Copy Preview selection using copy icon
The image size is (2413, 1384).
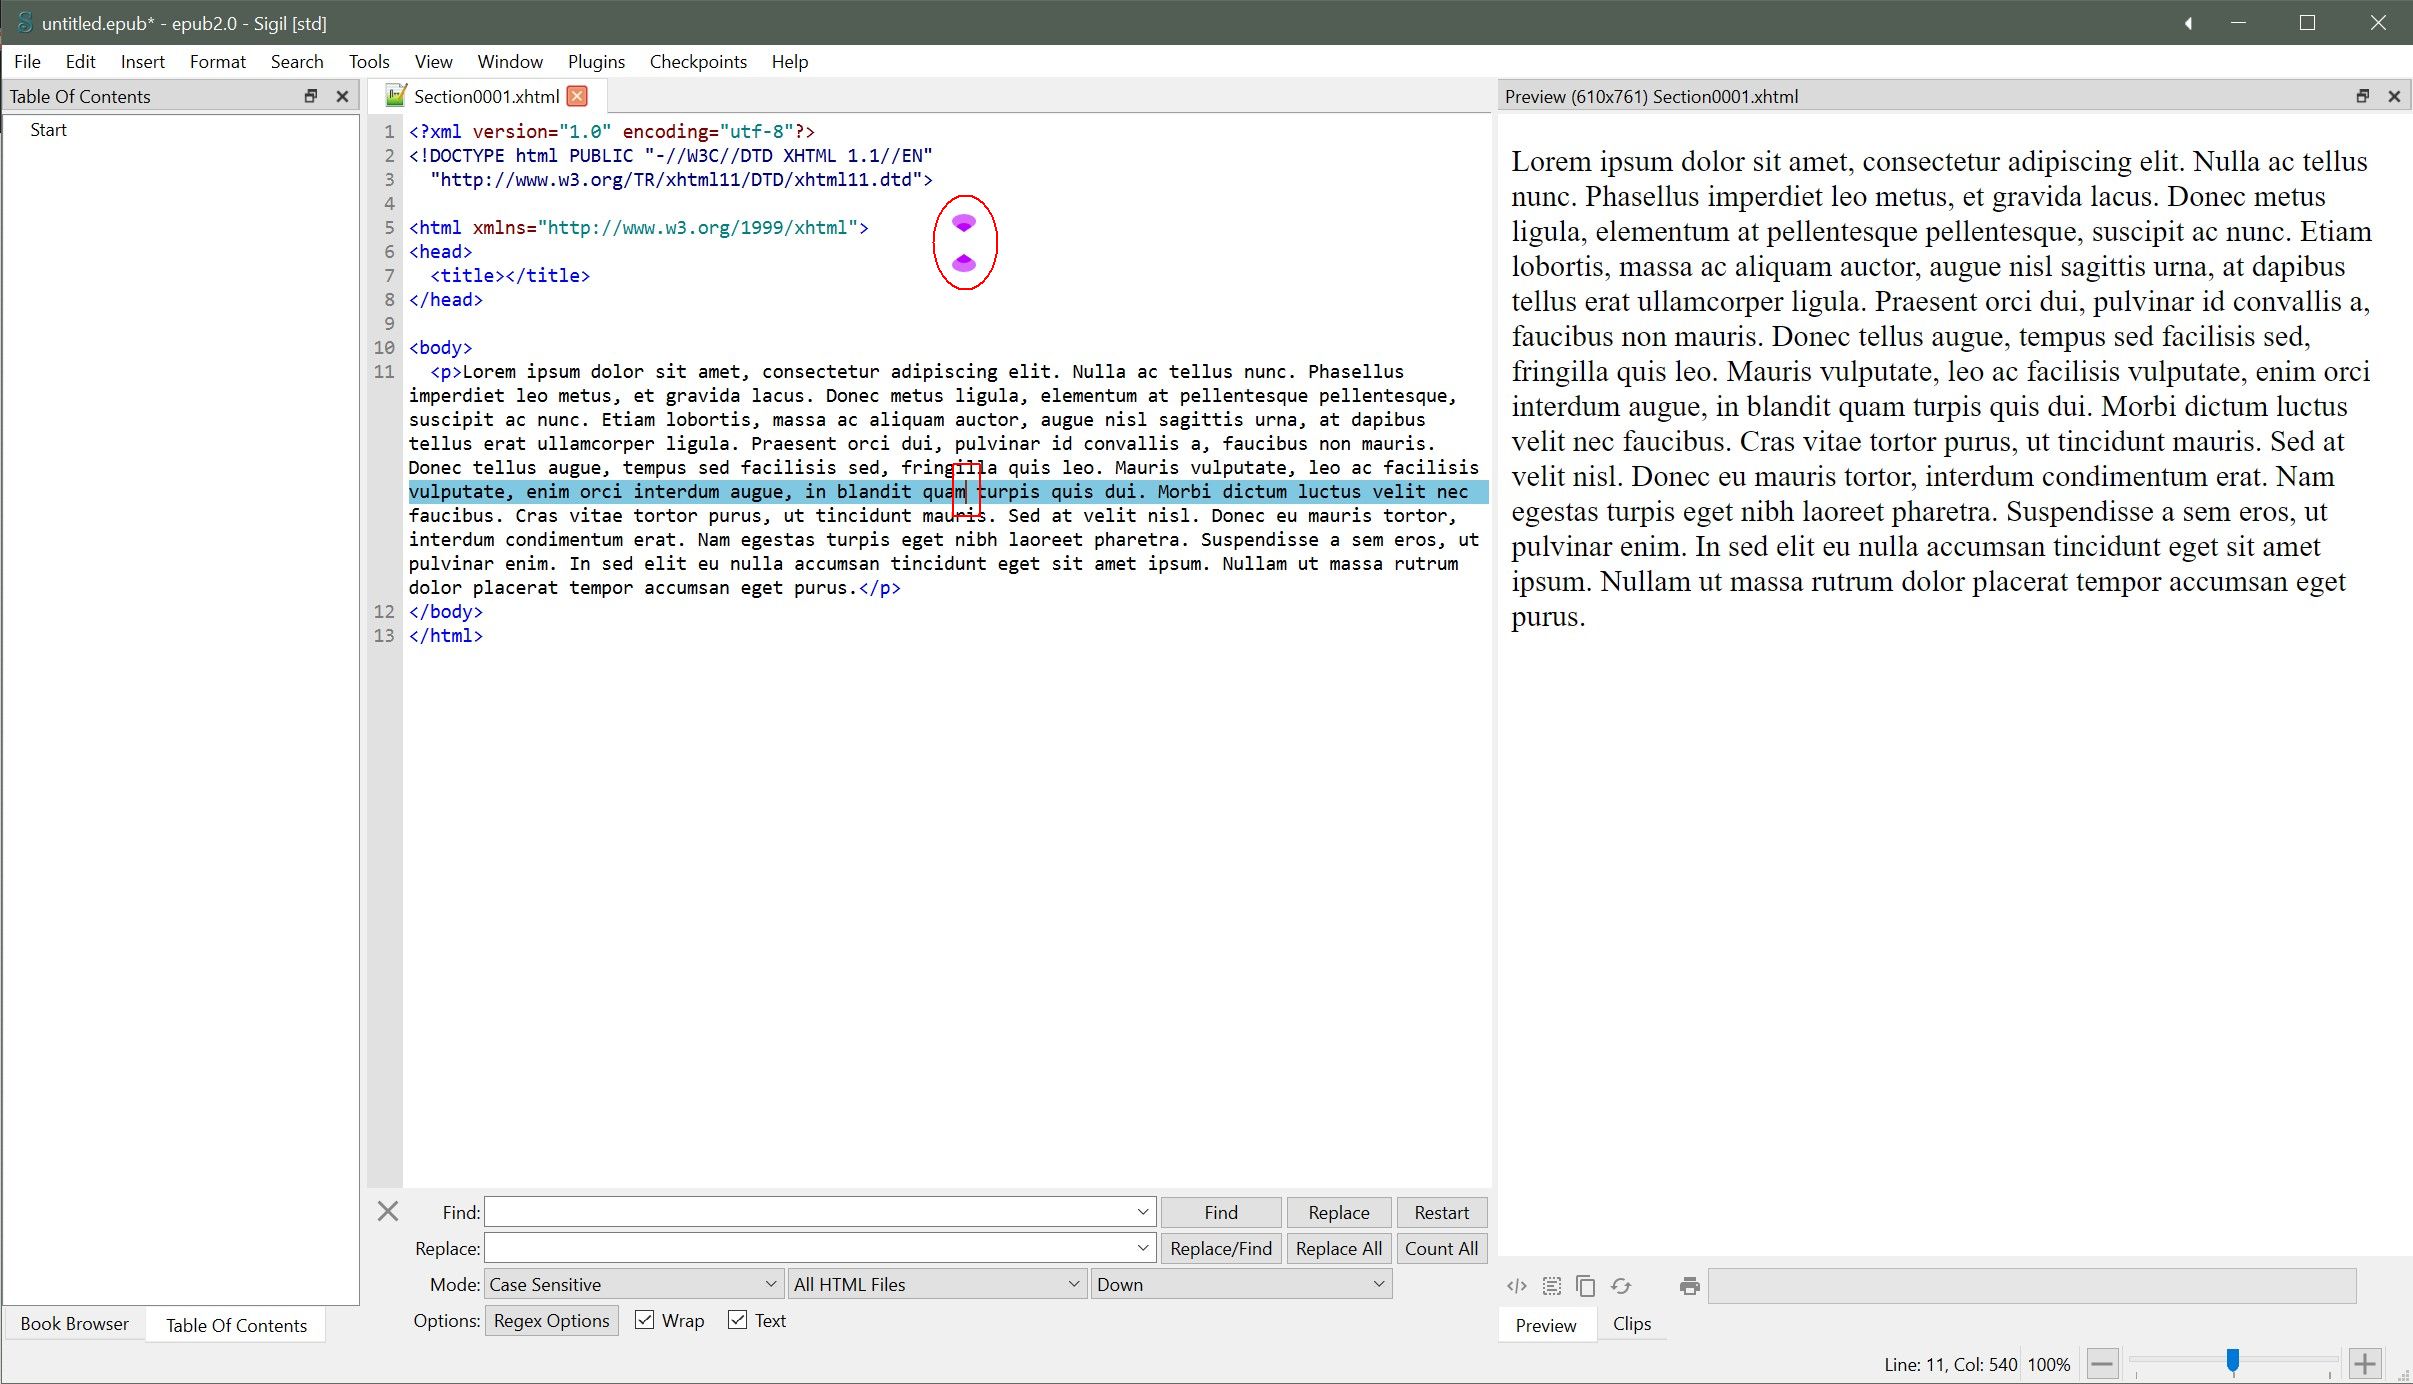point(1585,1286)
